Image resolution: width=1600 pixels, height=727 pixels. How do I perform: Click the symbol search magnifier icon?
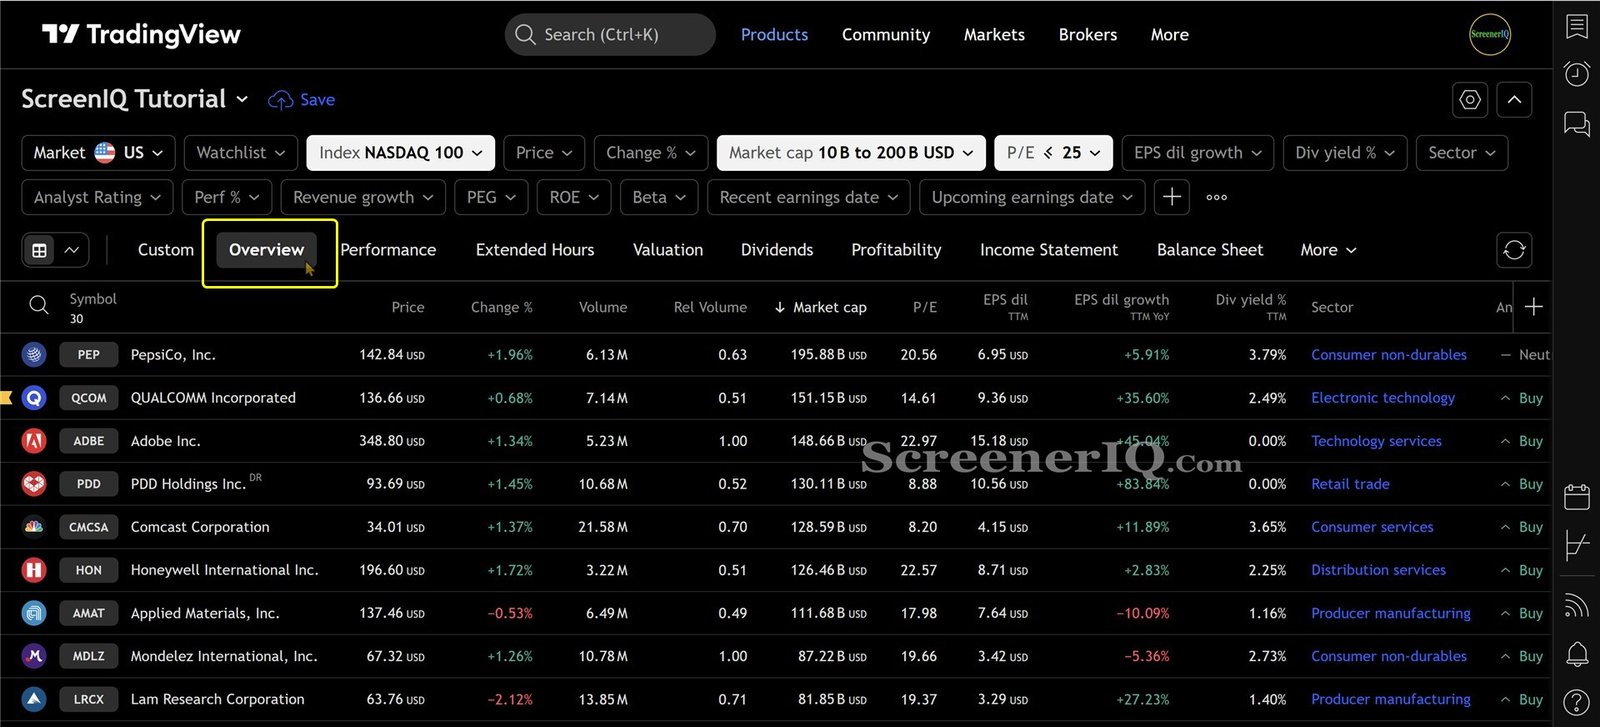click(x=38, y=306)
